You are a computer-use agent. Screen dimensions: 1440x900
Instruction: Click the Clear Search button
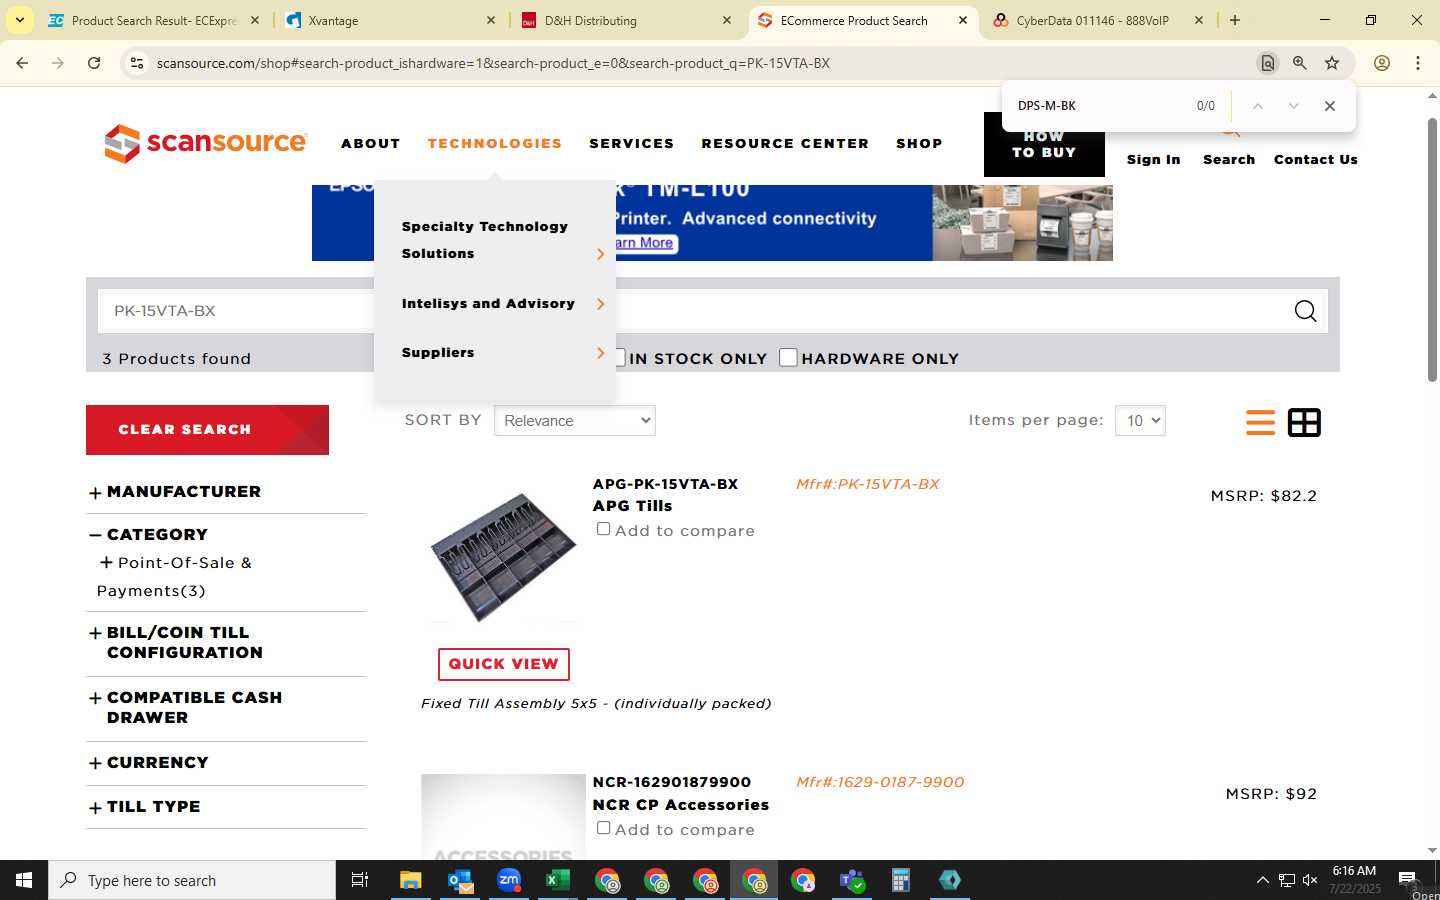(x=207, y=430)
